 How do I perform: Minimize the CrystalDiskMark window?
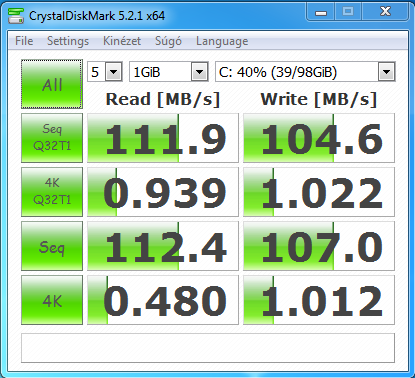[321, 13]
